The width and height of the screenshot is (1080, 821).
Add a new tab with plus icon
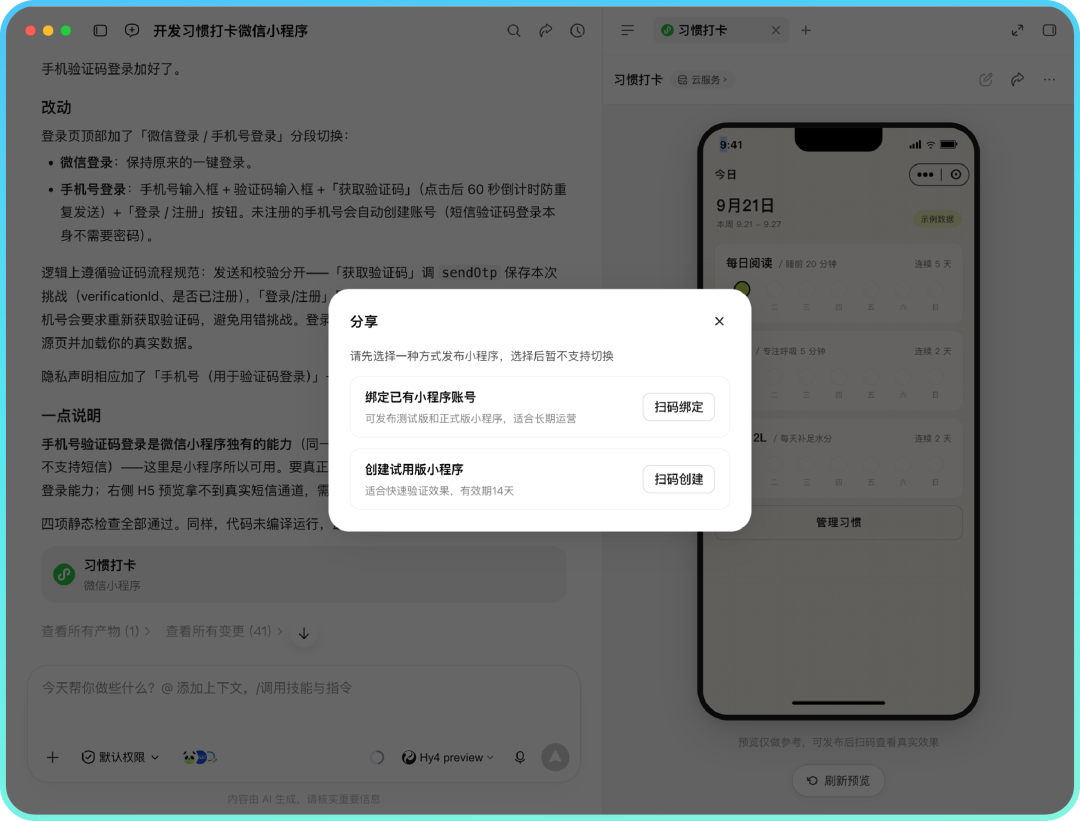(806, 30)
